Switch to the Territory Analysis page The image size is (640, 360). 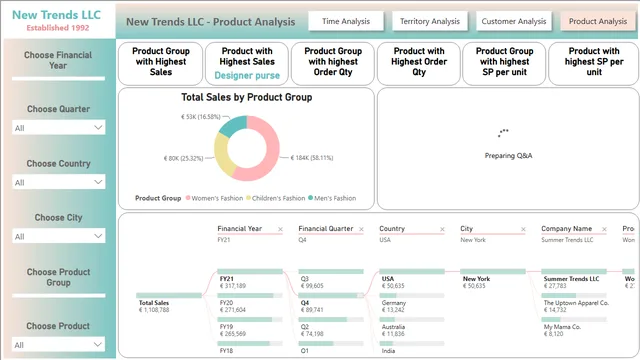[x=429, y=21]
